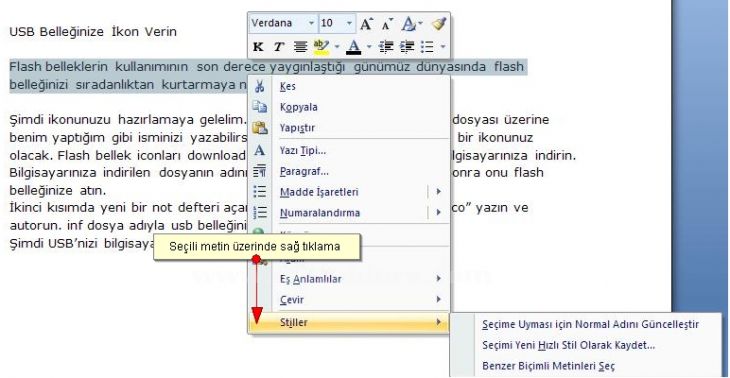The height and width of the screenshot is (378, 730).
Task: Open the Çevir submenu
Action: (349, 300)
